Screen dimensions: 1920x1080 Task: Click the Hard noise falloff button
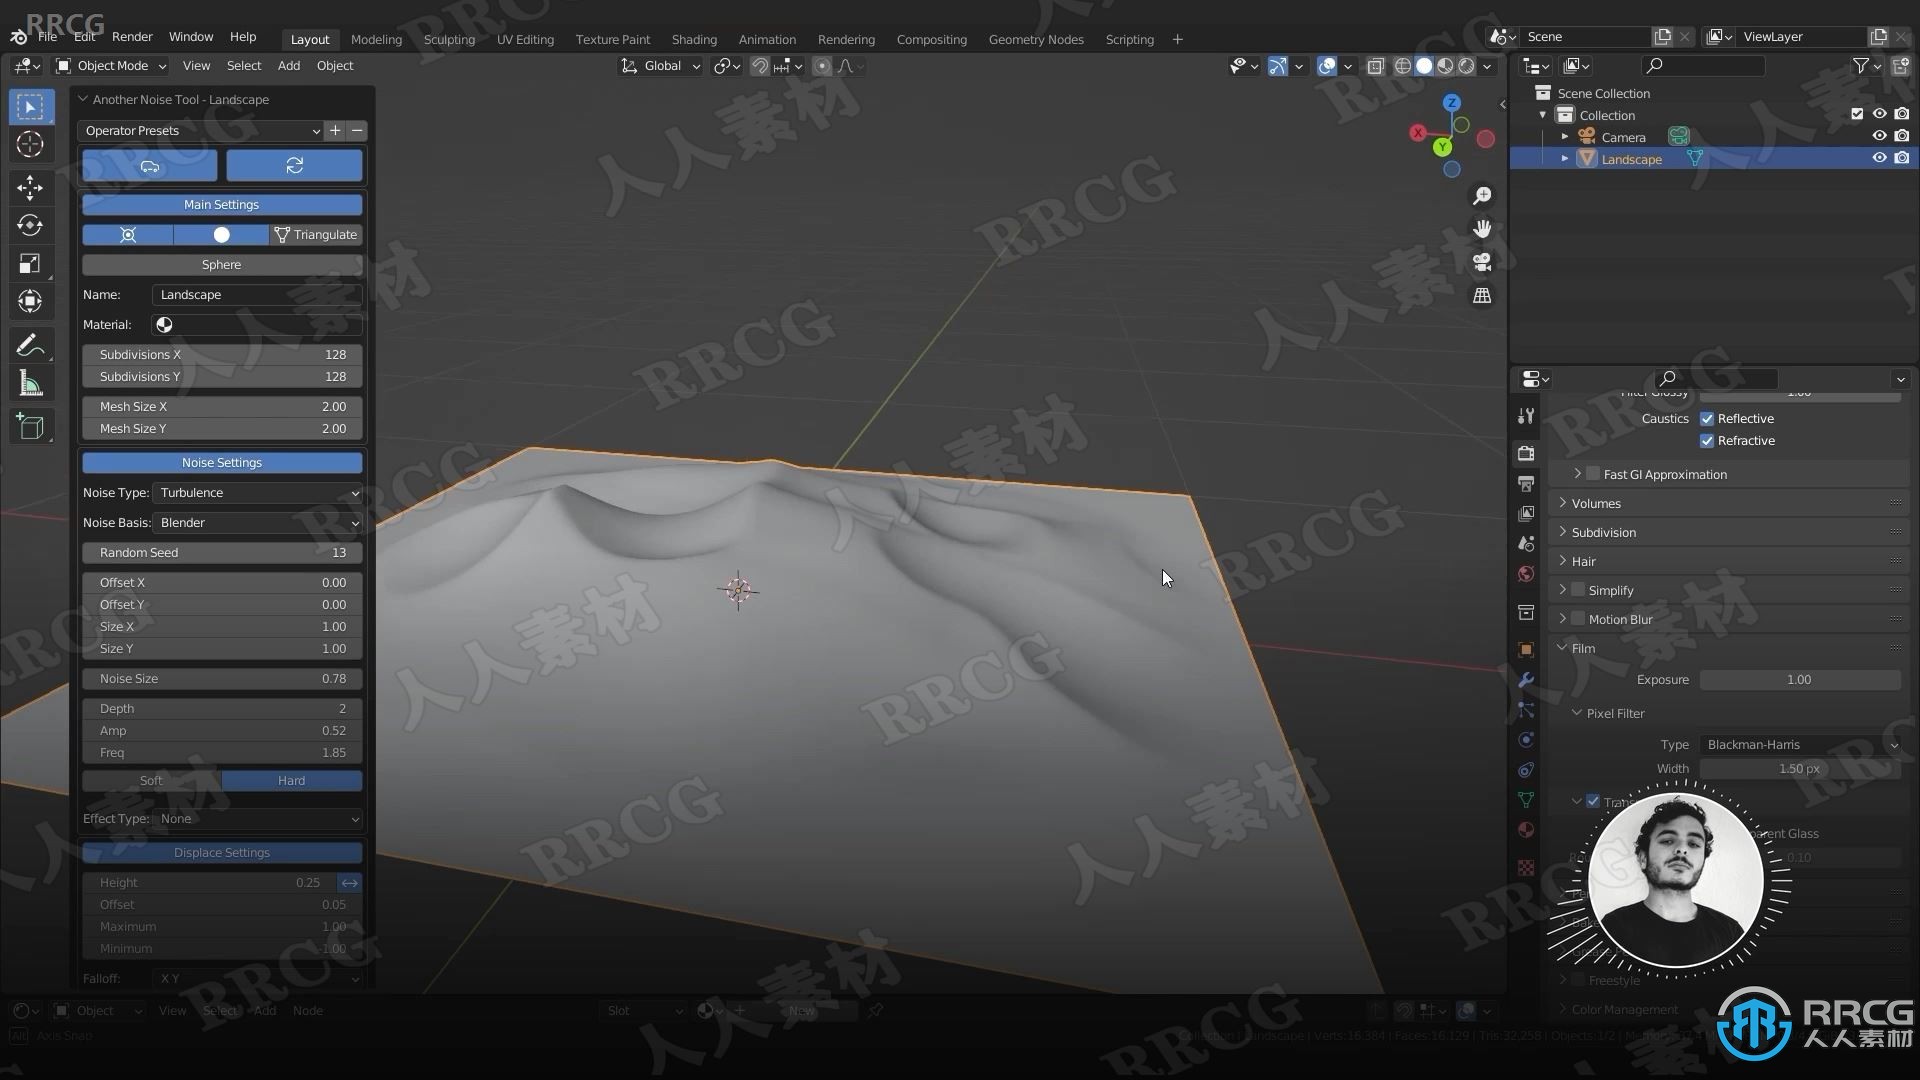click(x=291, y=781)
